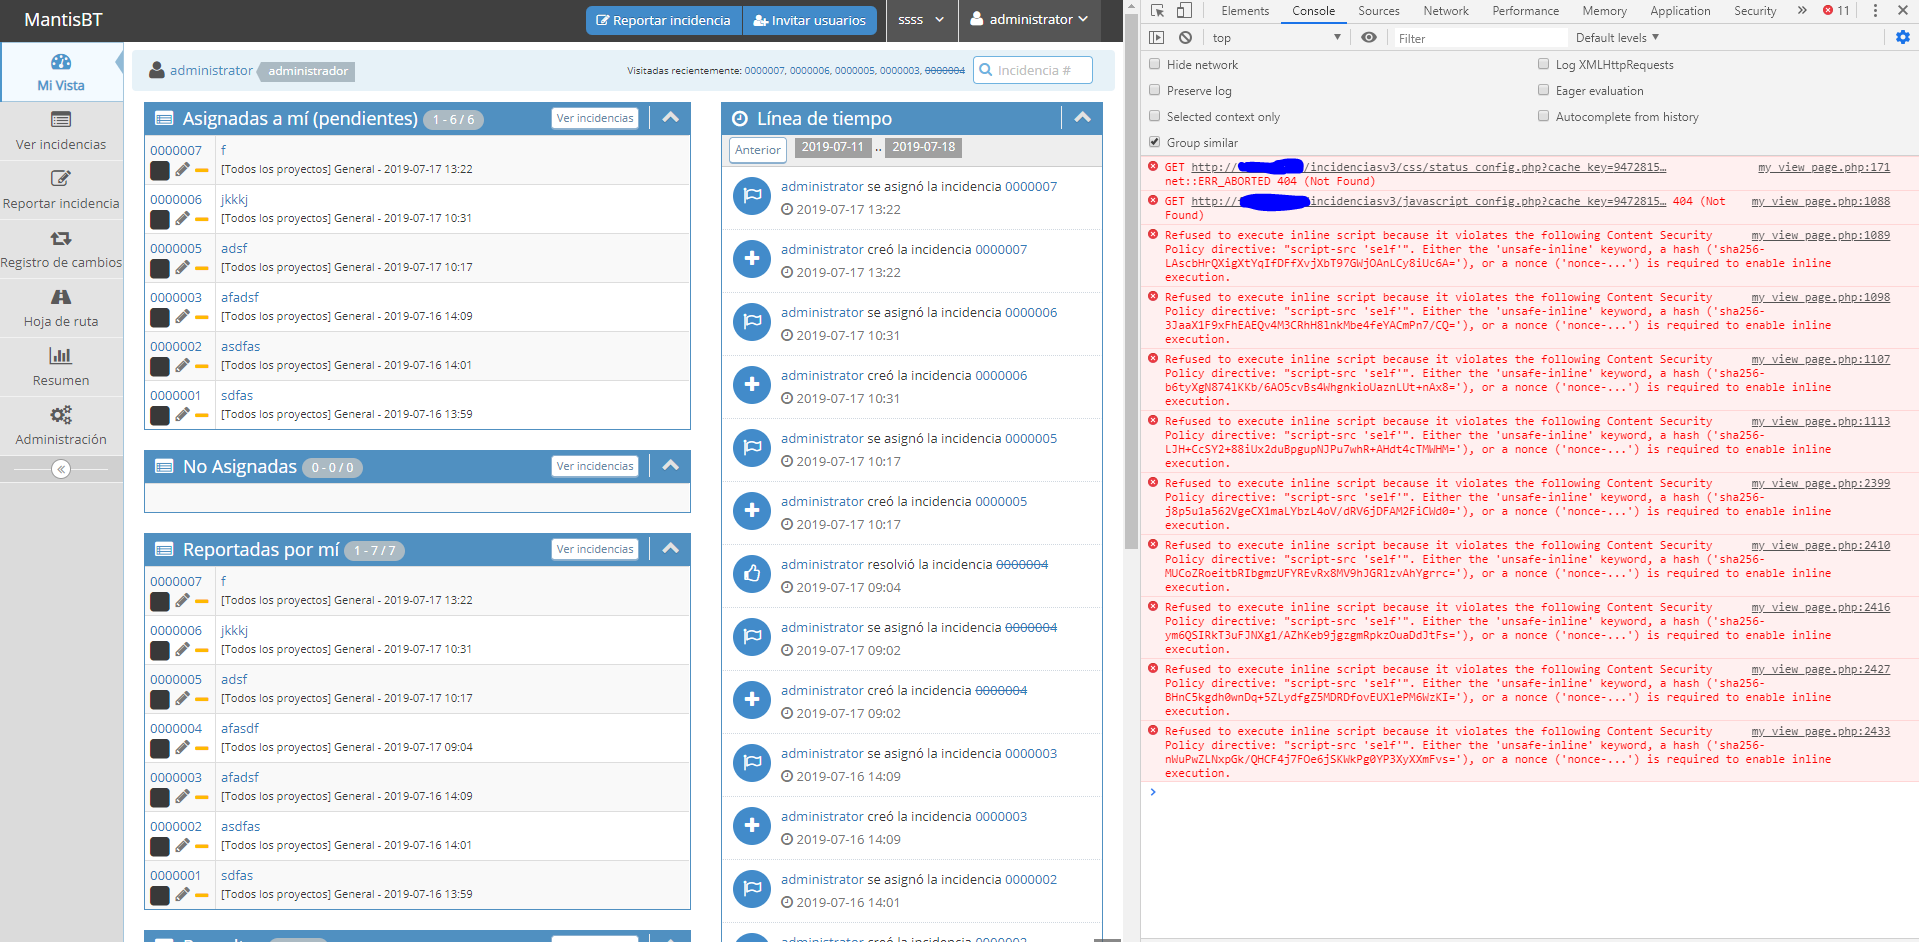Switch to Elements tab in DevTools
The height and width of the screenshot is (942, 1919).
[1245, 11]
